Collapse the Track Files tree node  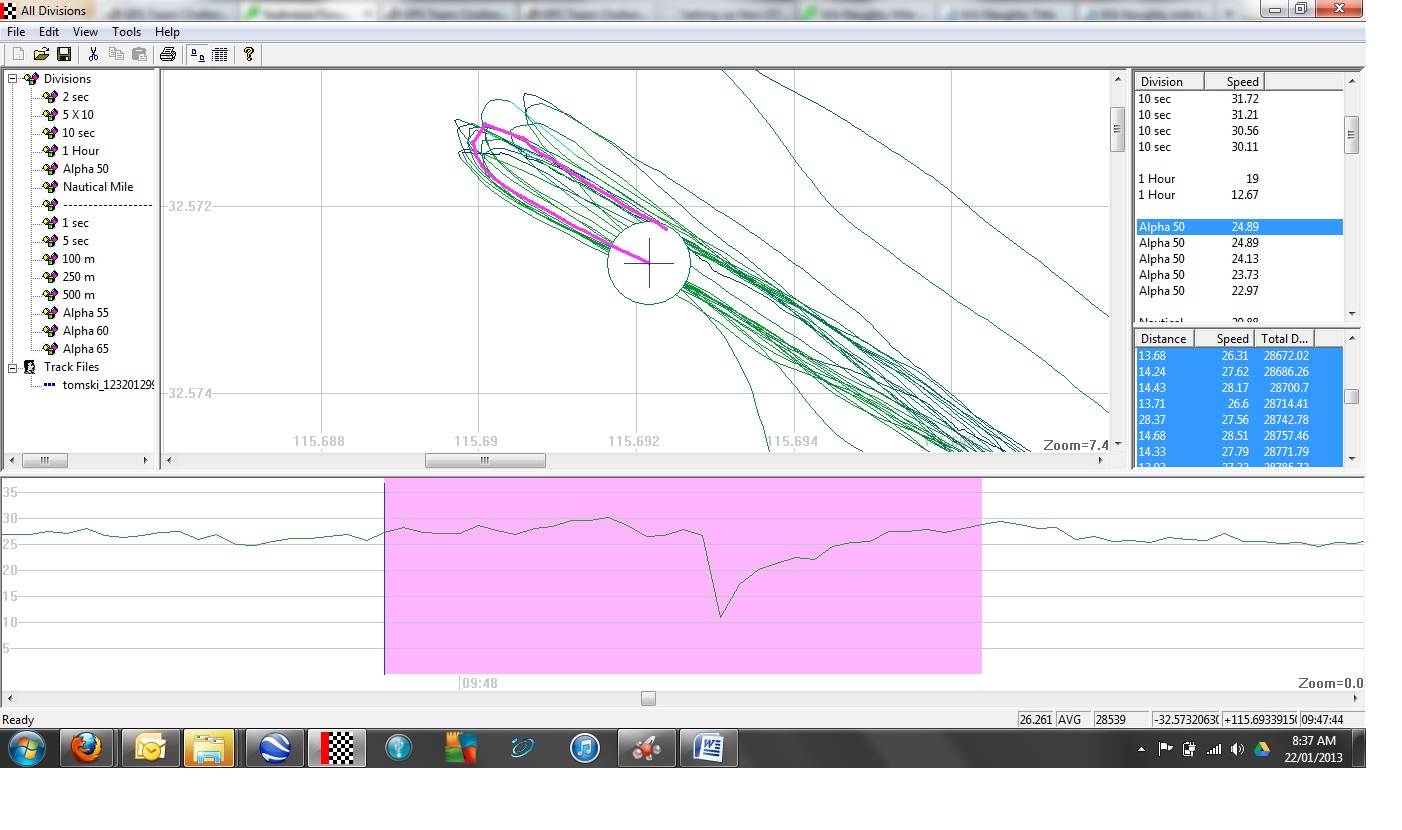[x=13, y=367]
